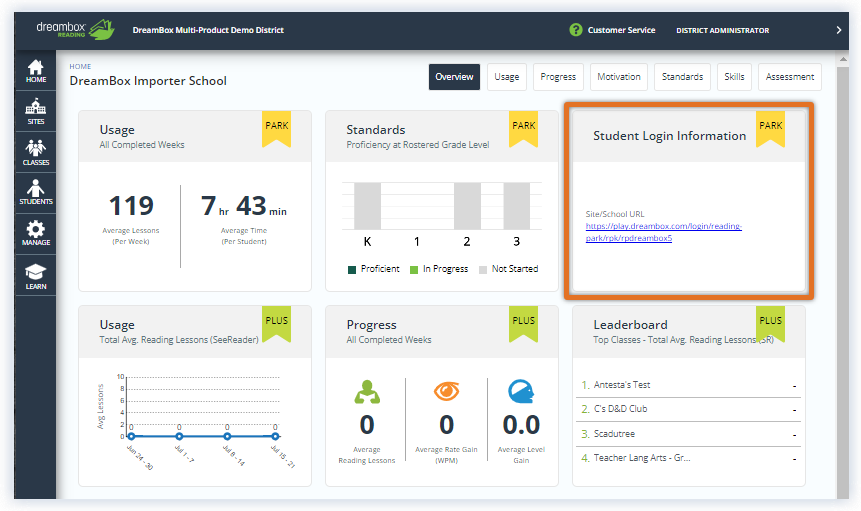This screenshot has width=861, height=511.
Task: Click the 7 hr 43 min average time
Action: 244,206
